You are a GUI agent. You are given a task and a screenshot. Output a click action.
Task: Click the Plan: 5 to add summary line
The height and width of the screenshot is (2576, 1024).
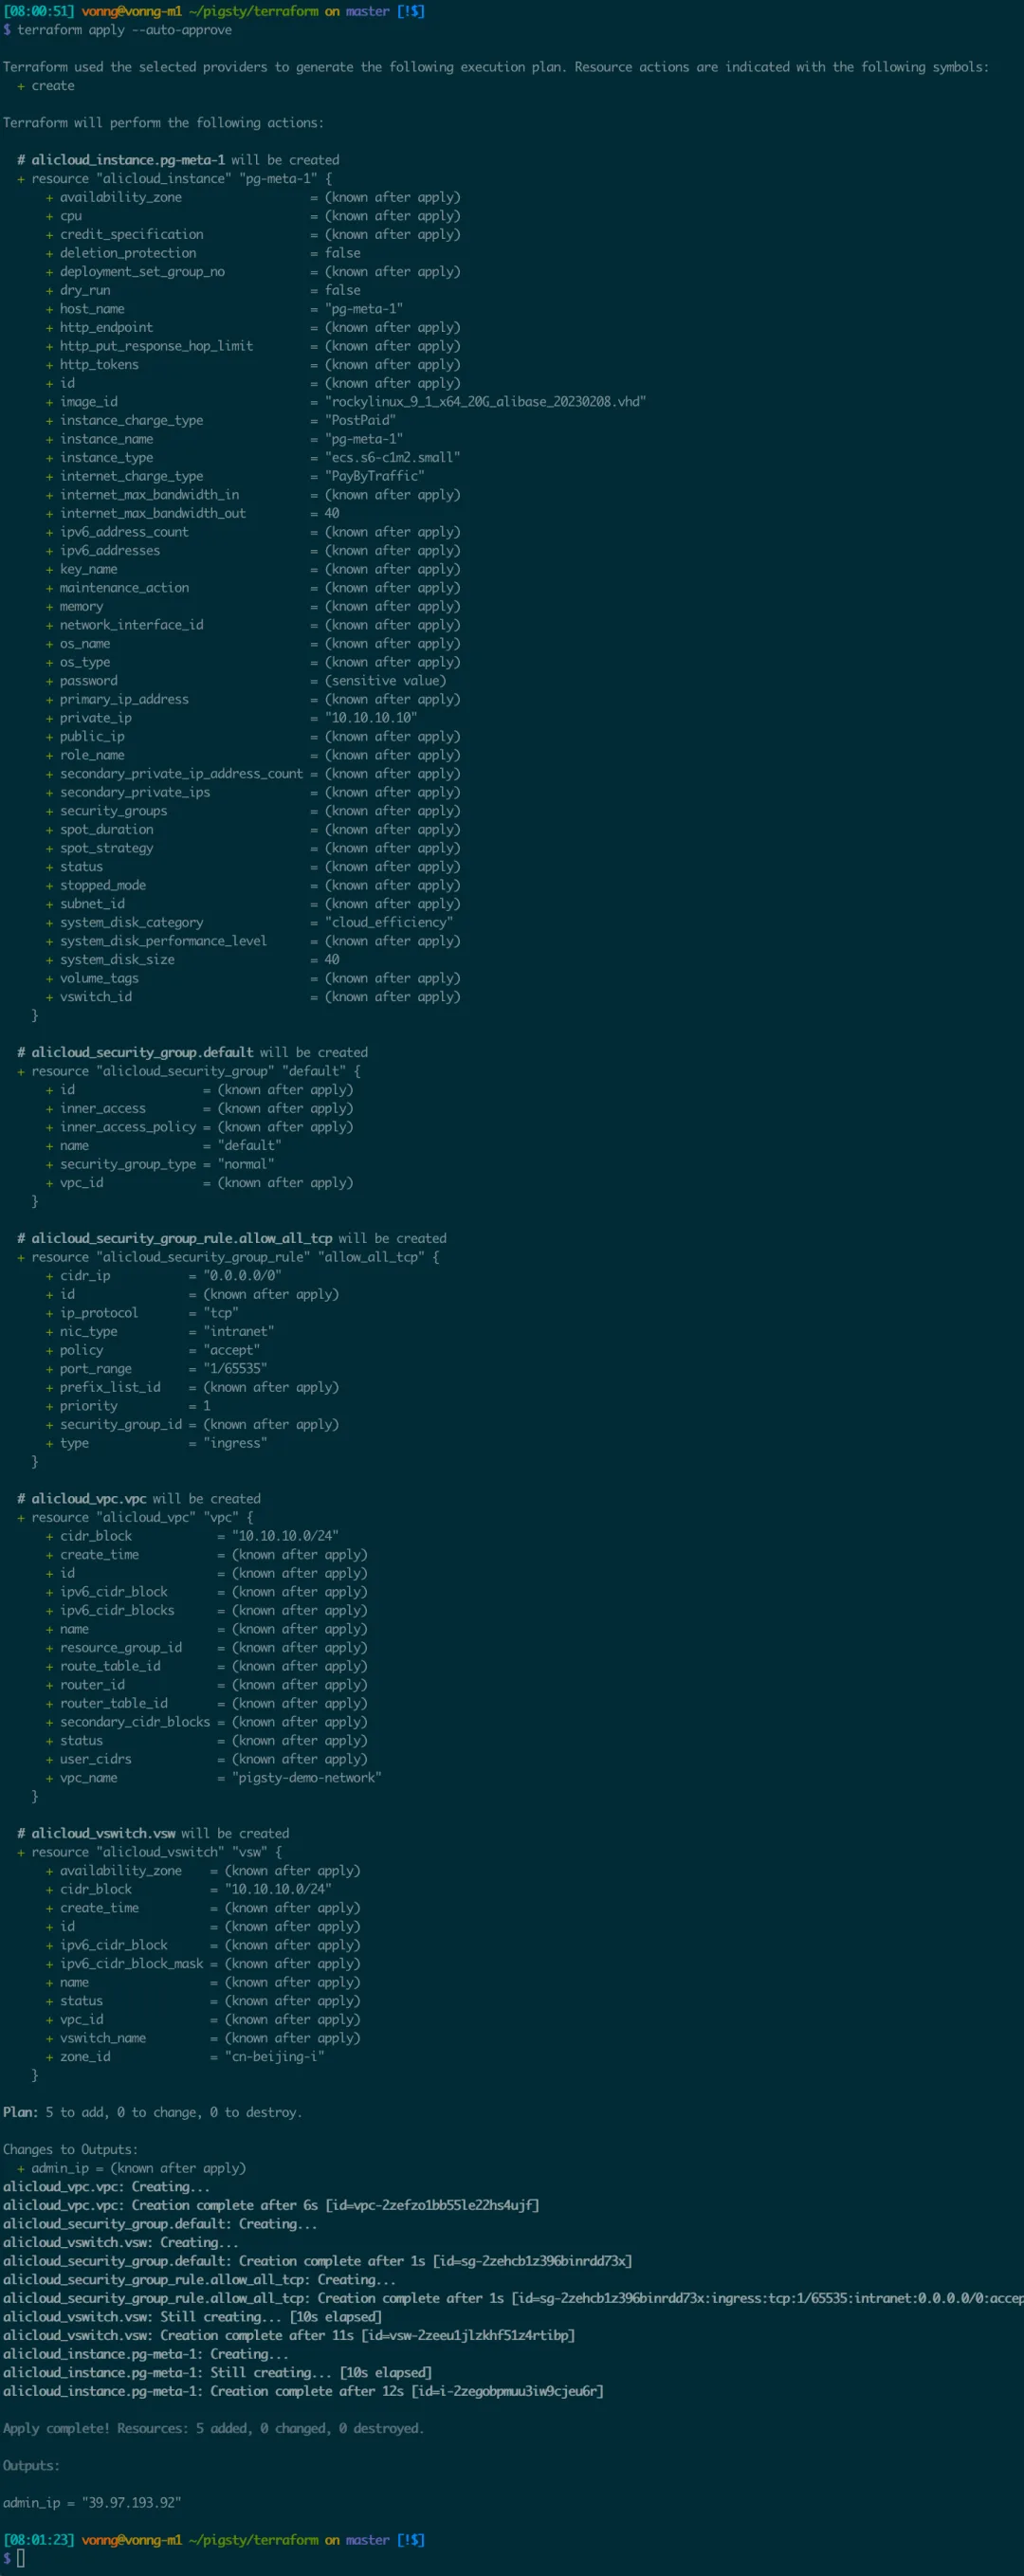click(x=152, y=2113)
